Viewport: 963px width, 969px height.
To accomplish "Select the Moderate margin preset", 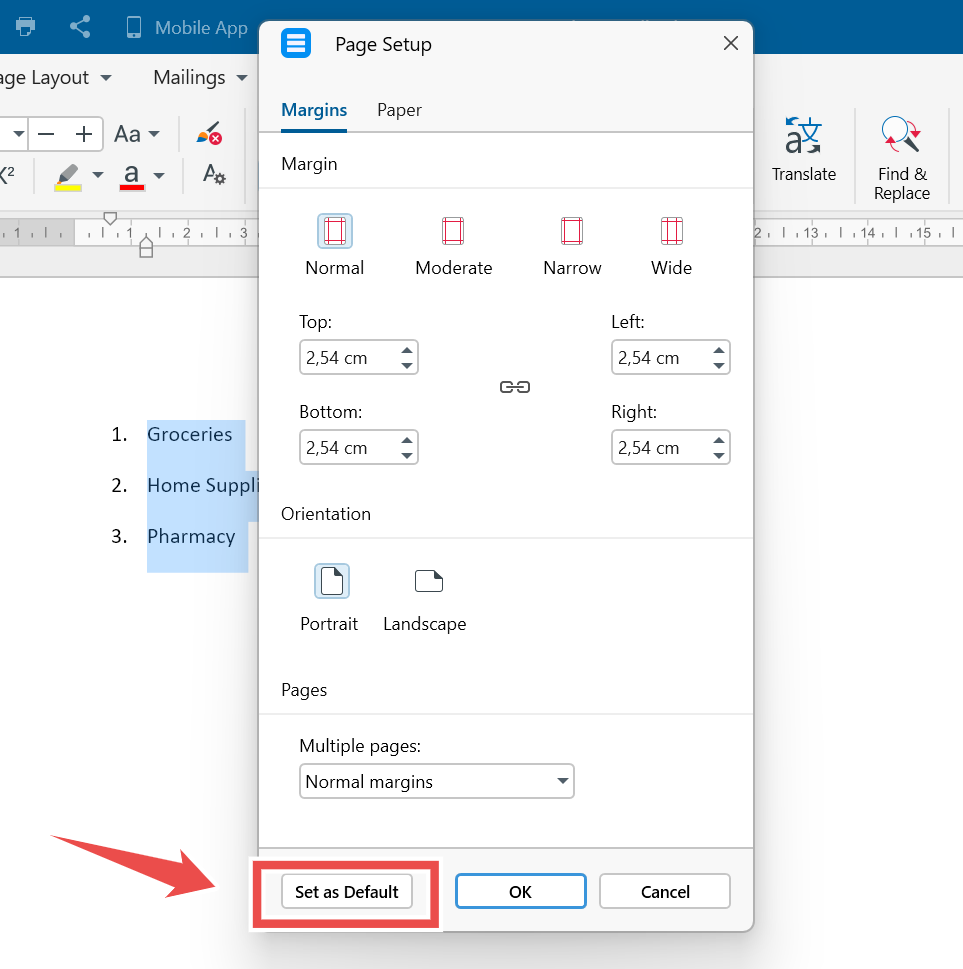I will point(454,245).
